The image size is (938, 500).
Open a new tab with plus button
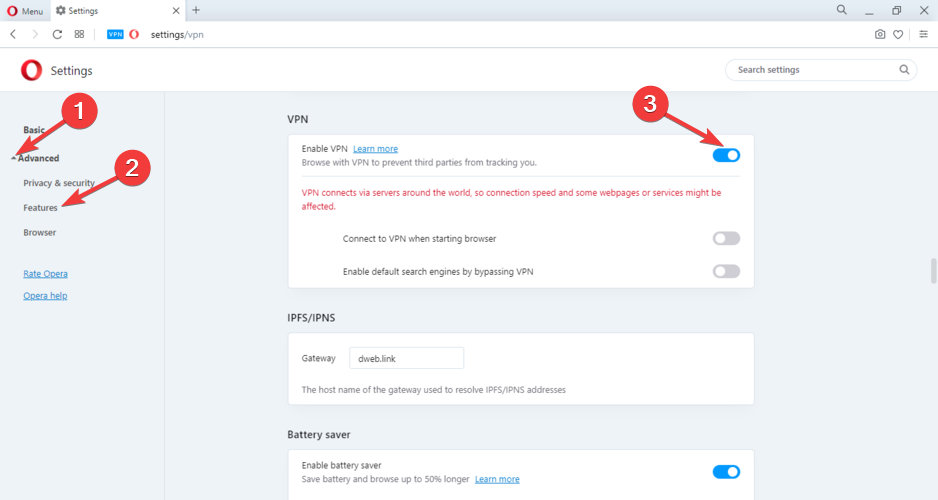pyautogui.click(x=196, y=10)
